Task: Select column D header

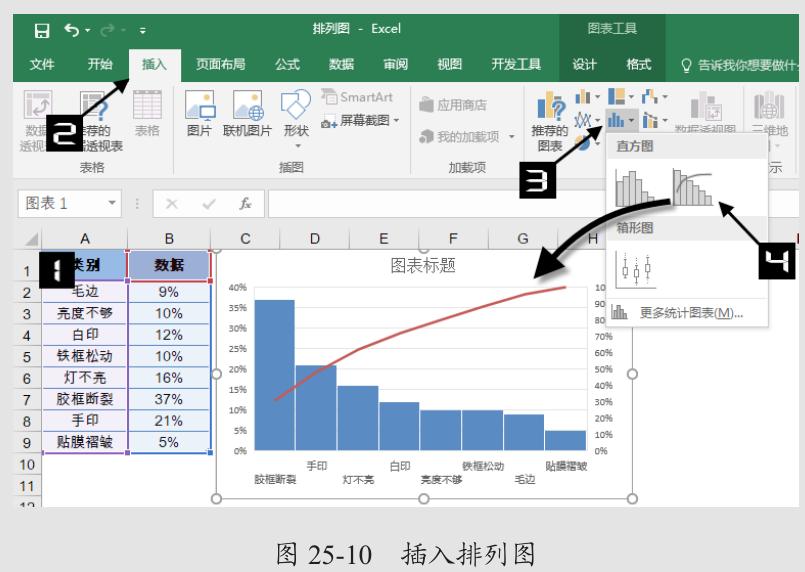Action: (x=315, y=239)
